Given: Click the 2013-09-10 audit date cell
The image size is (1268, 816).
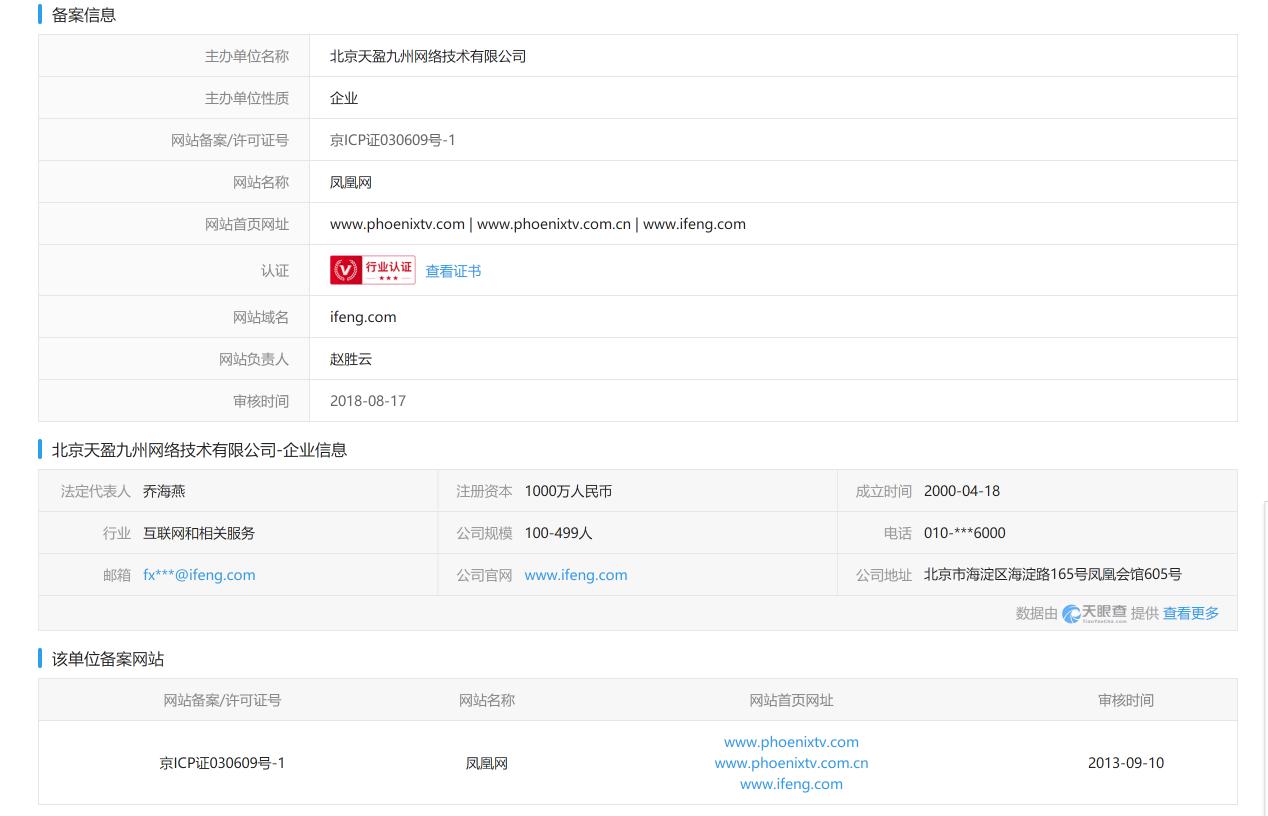Looking at the screenshot, I should pyautogui.click(x=1125, y=762).
